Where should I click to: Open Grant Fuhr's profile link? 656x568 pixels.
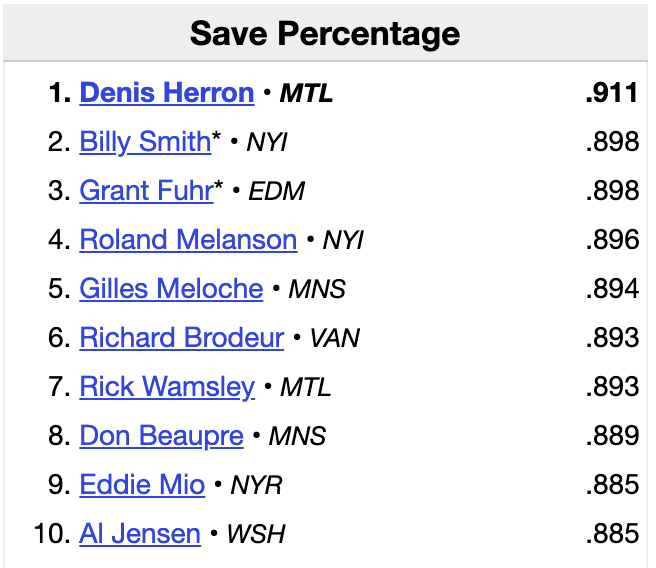[146, 191]
